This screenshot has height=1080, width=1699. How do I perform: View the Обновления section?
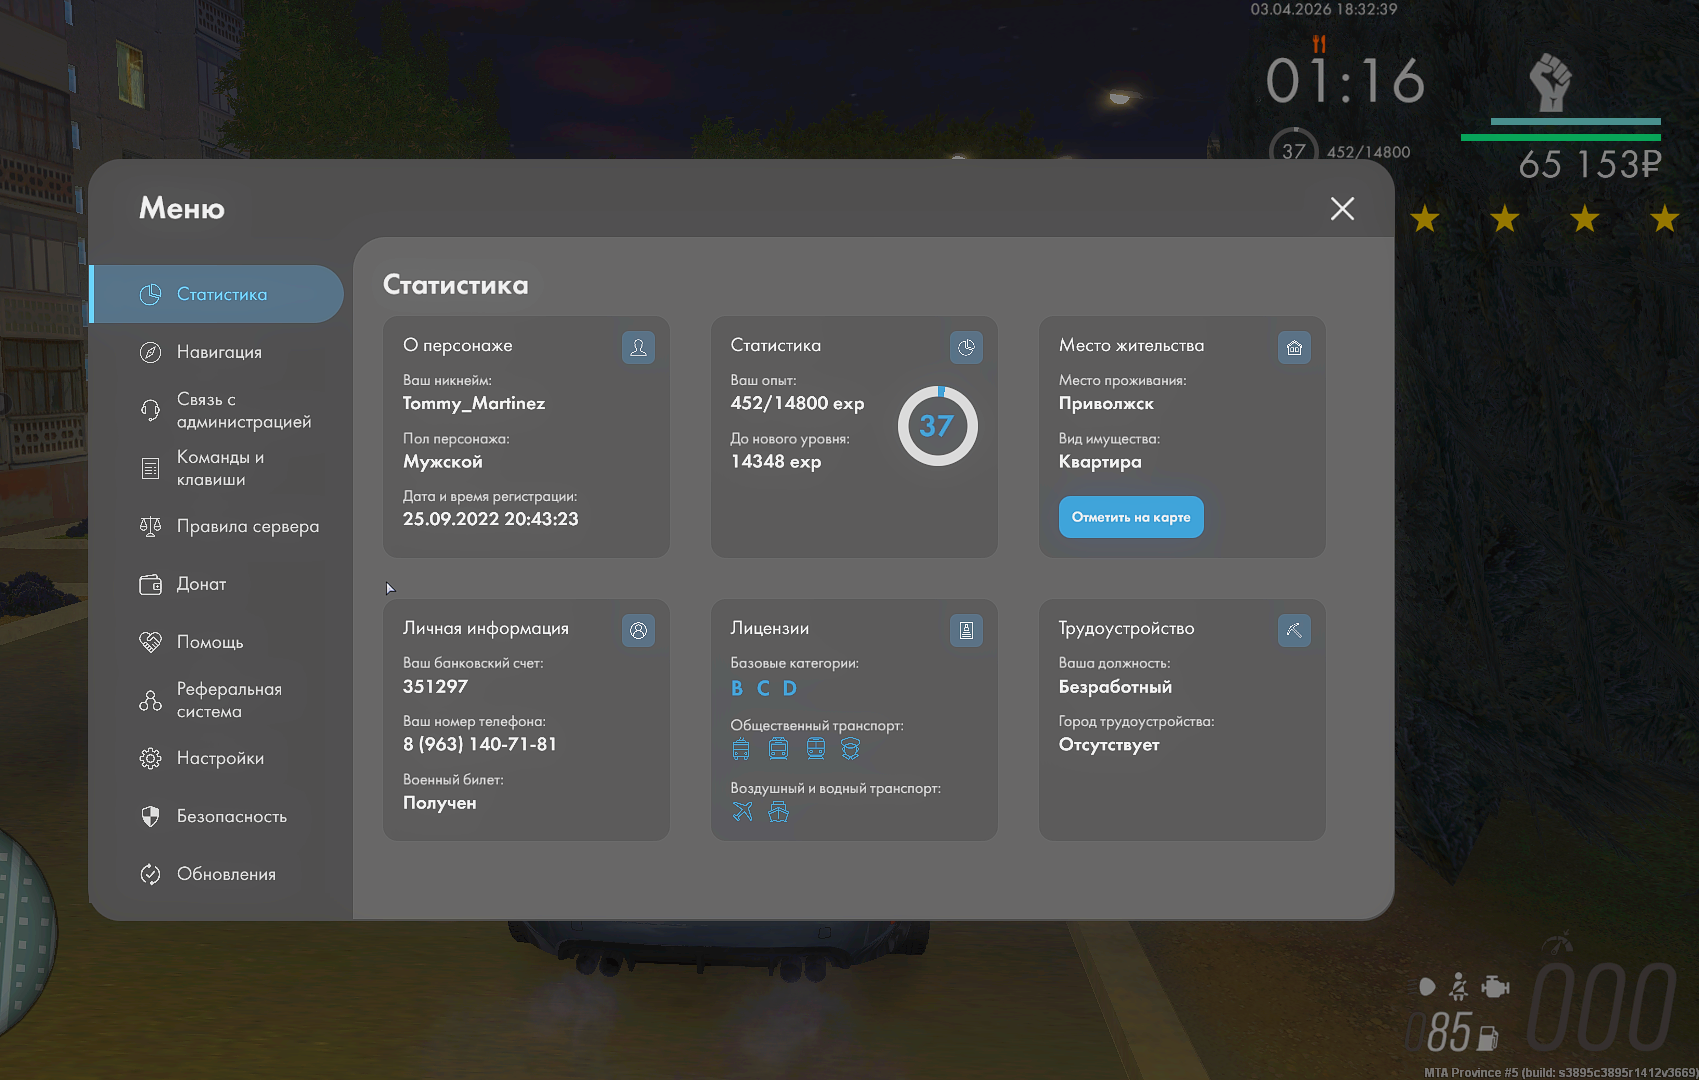click(226, 874)
